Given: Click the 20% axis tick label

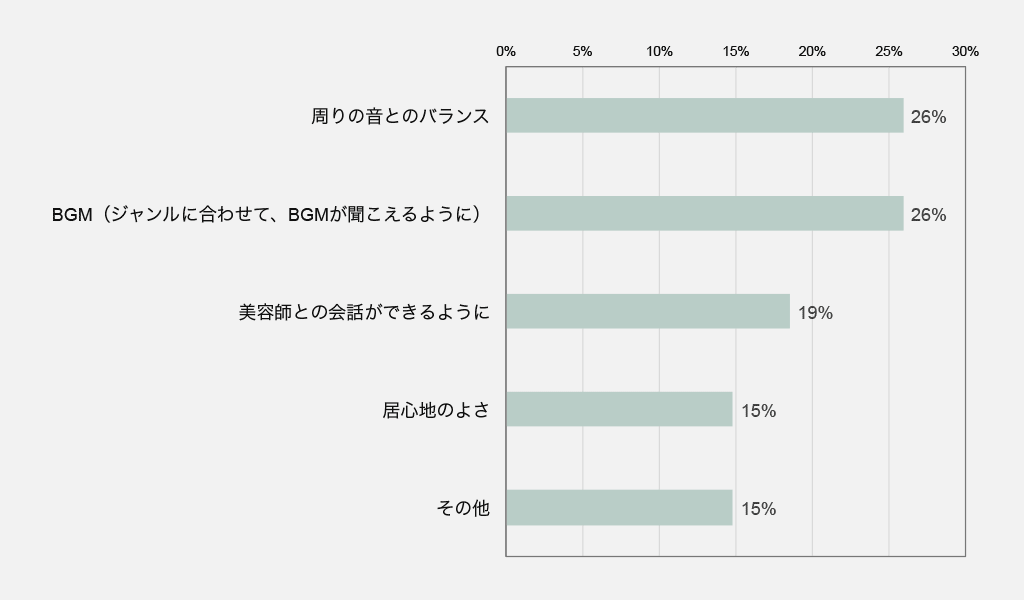Looking at the screenshot, I should point(812,51).
